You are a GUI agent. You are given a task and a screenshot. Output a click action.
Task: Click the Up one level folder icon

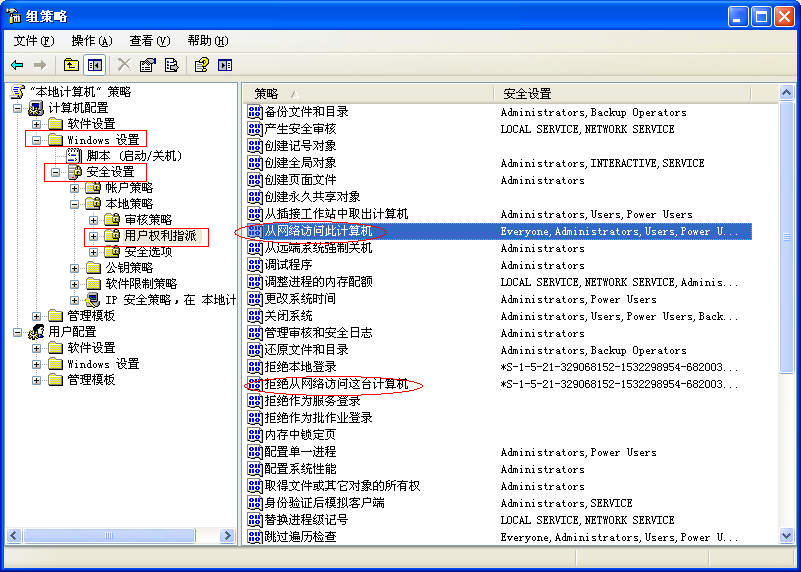(71, 65)
